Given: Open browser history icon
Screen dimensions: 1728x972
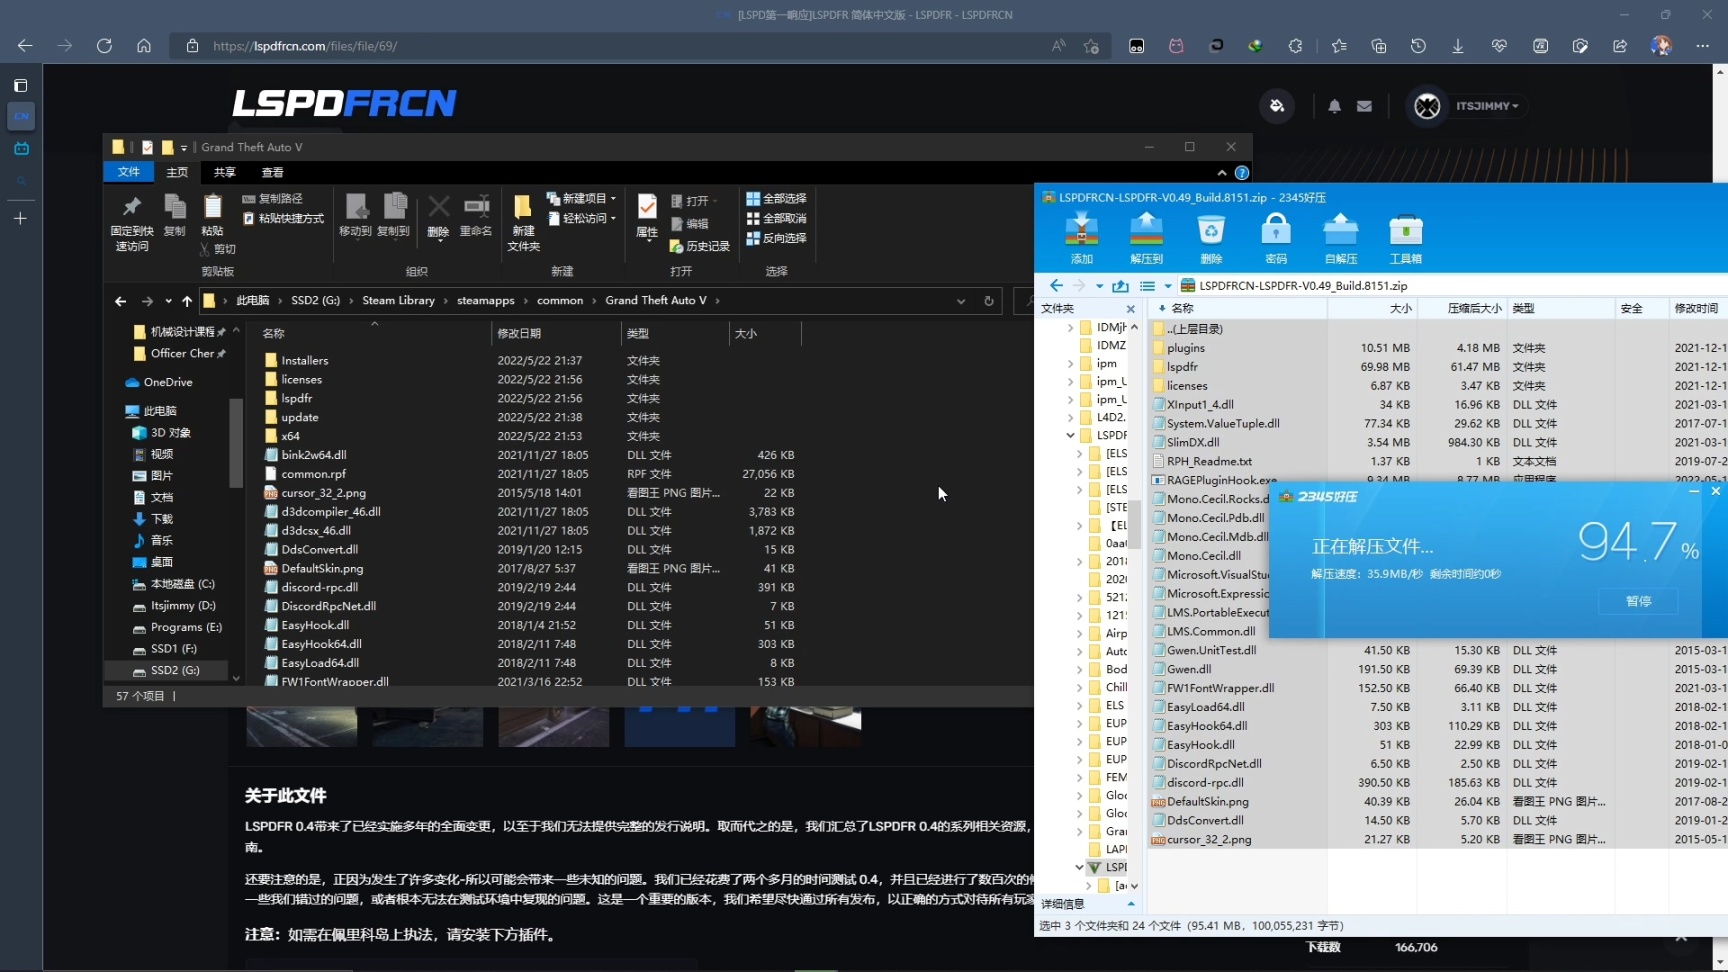Looking at the screenshot, I should point(1418,46).
